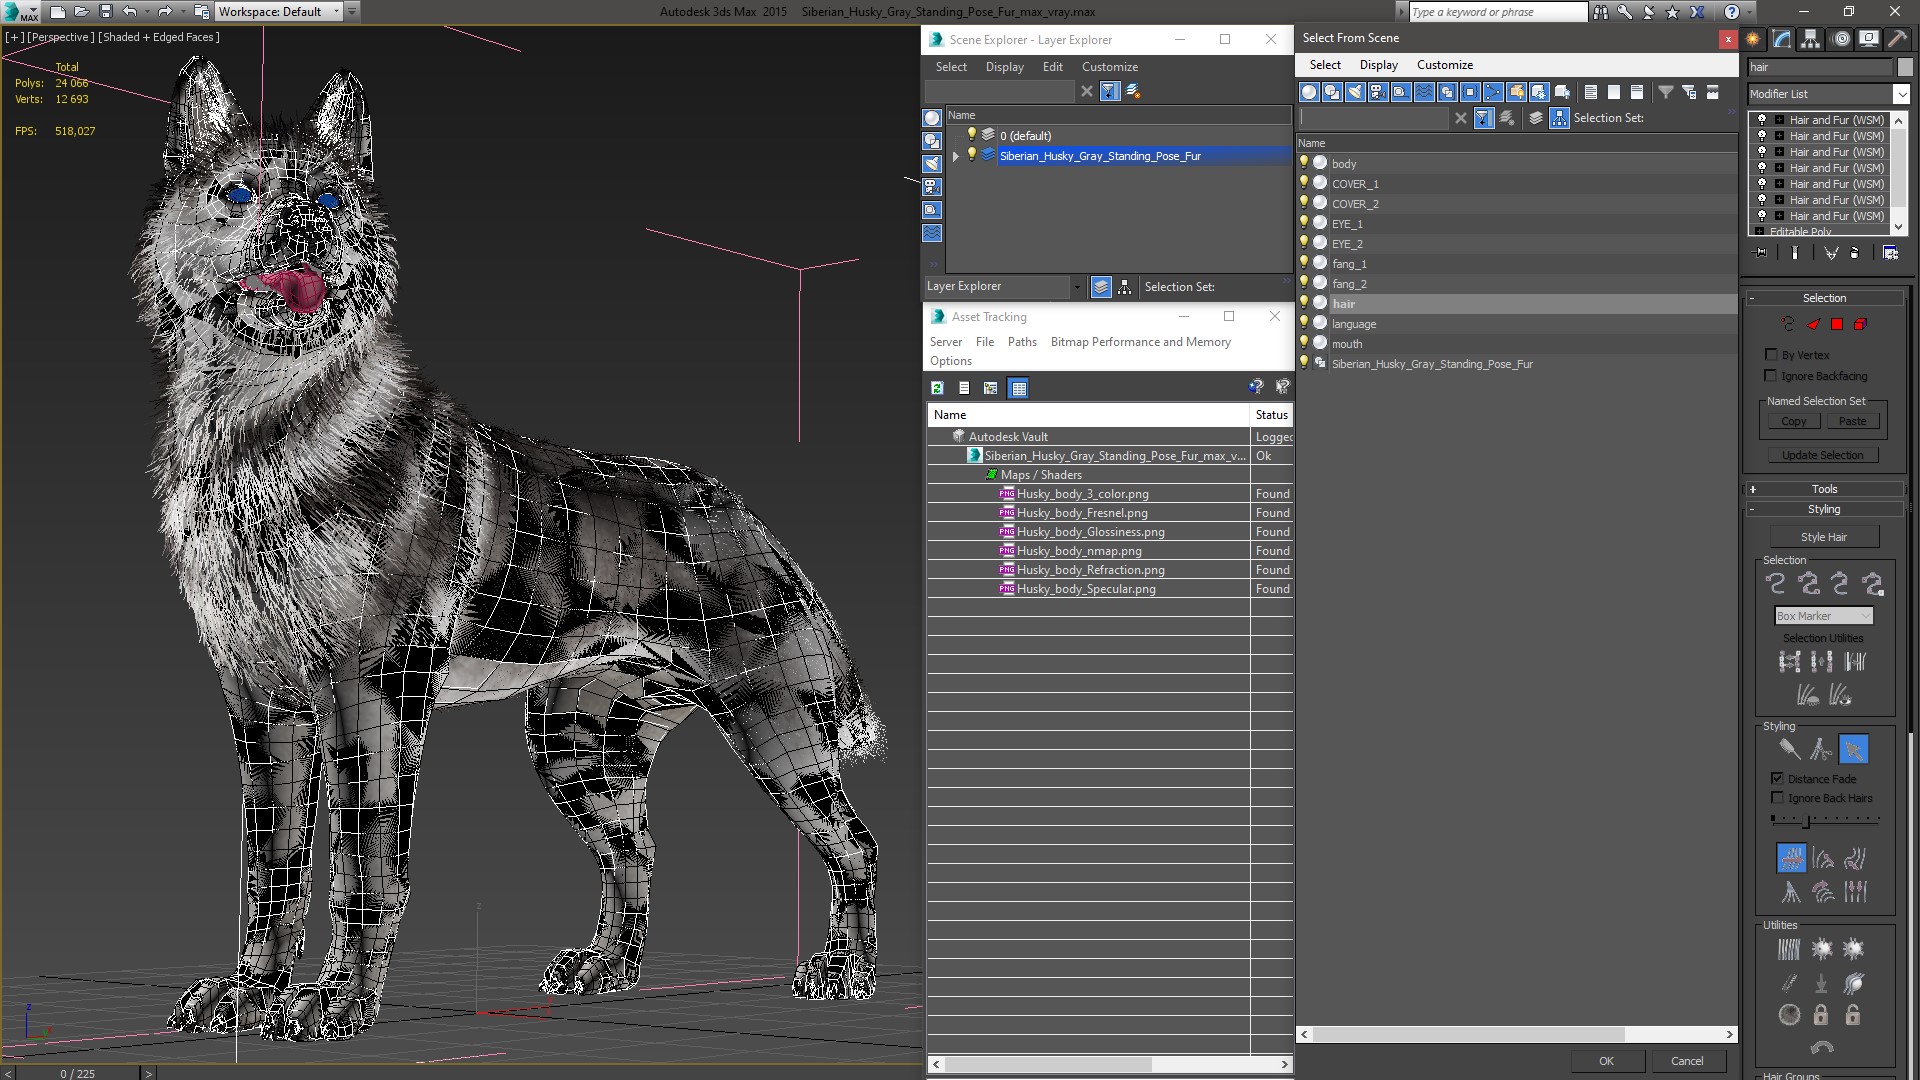Open Edit menu in Scene Explorer
1920x1080 pixels.
1052,67
